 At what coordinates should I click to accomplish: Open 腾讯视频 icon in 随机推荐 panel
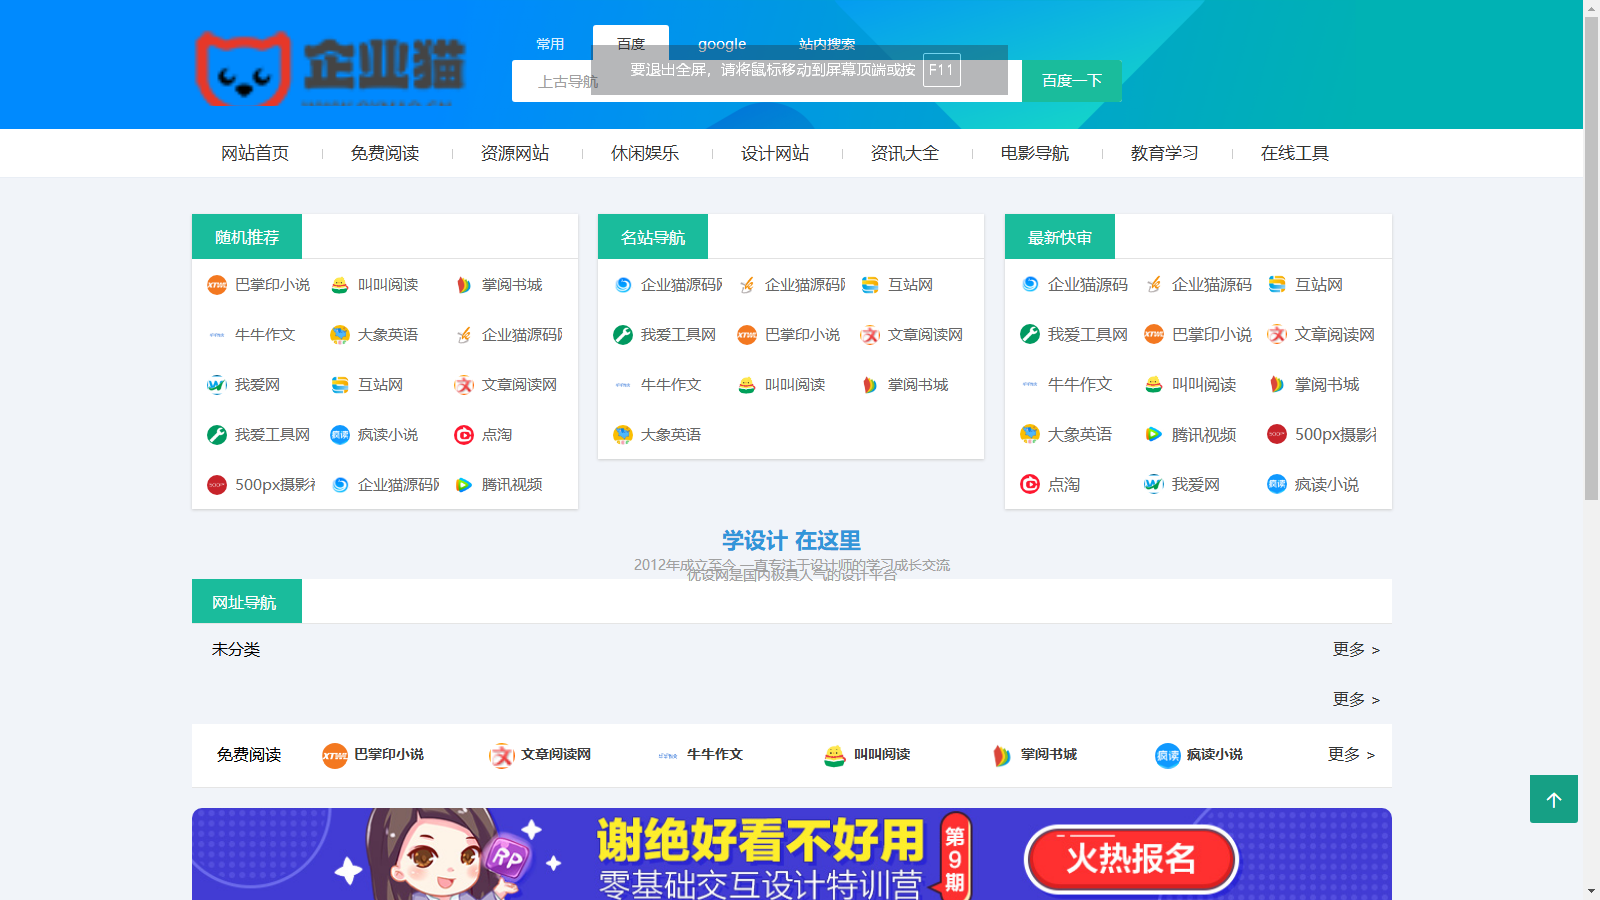(x=464, y=485)
